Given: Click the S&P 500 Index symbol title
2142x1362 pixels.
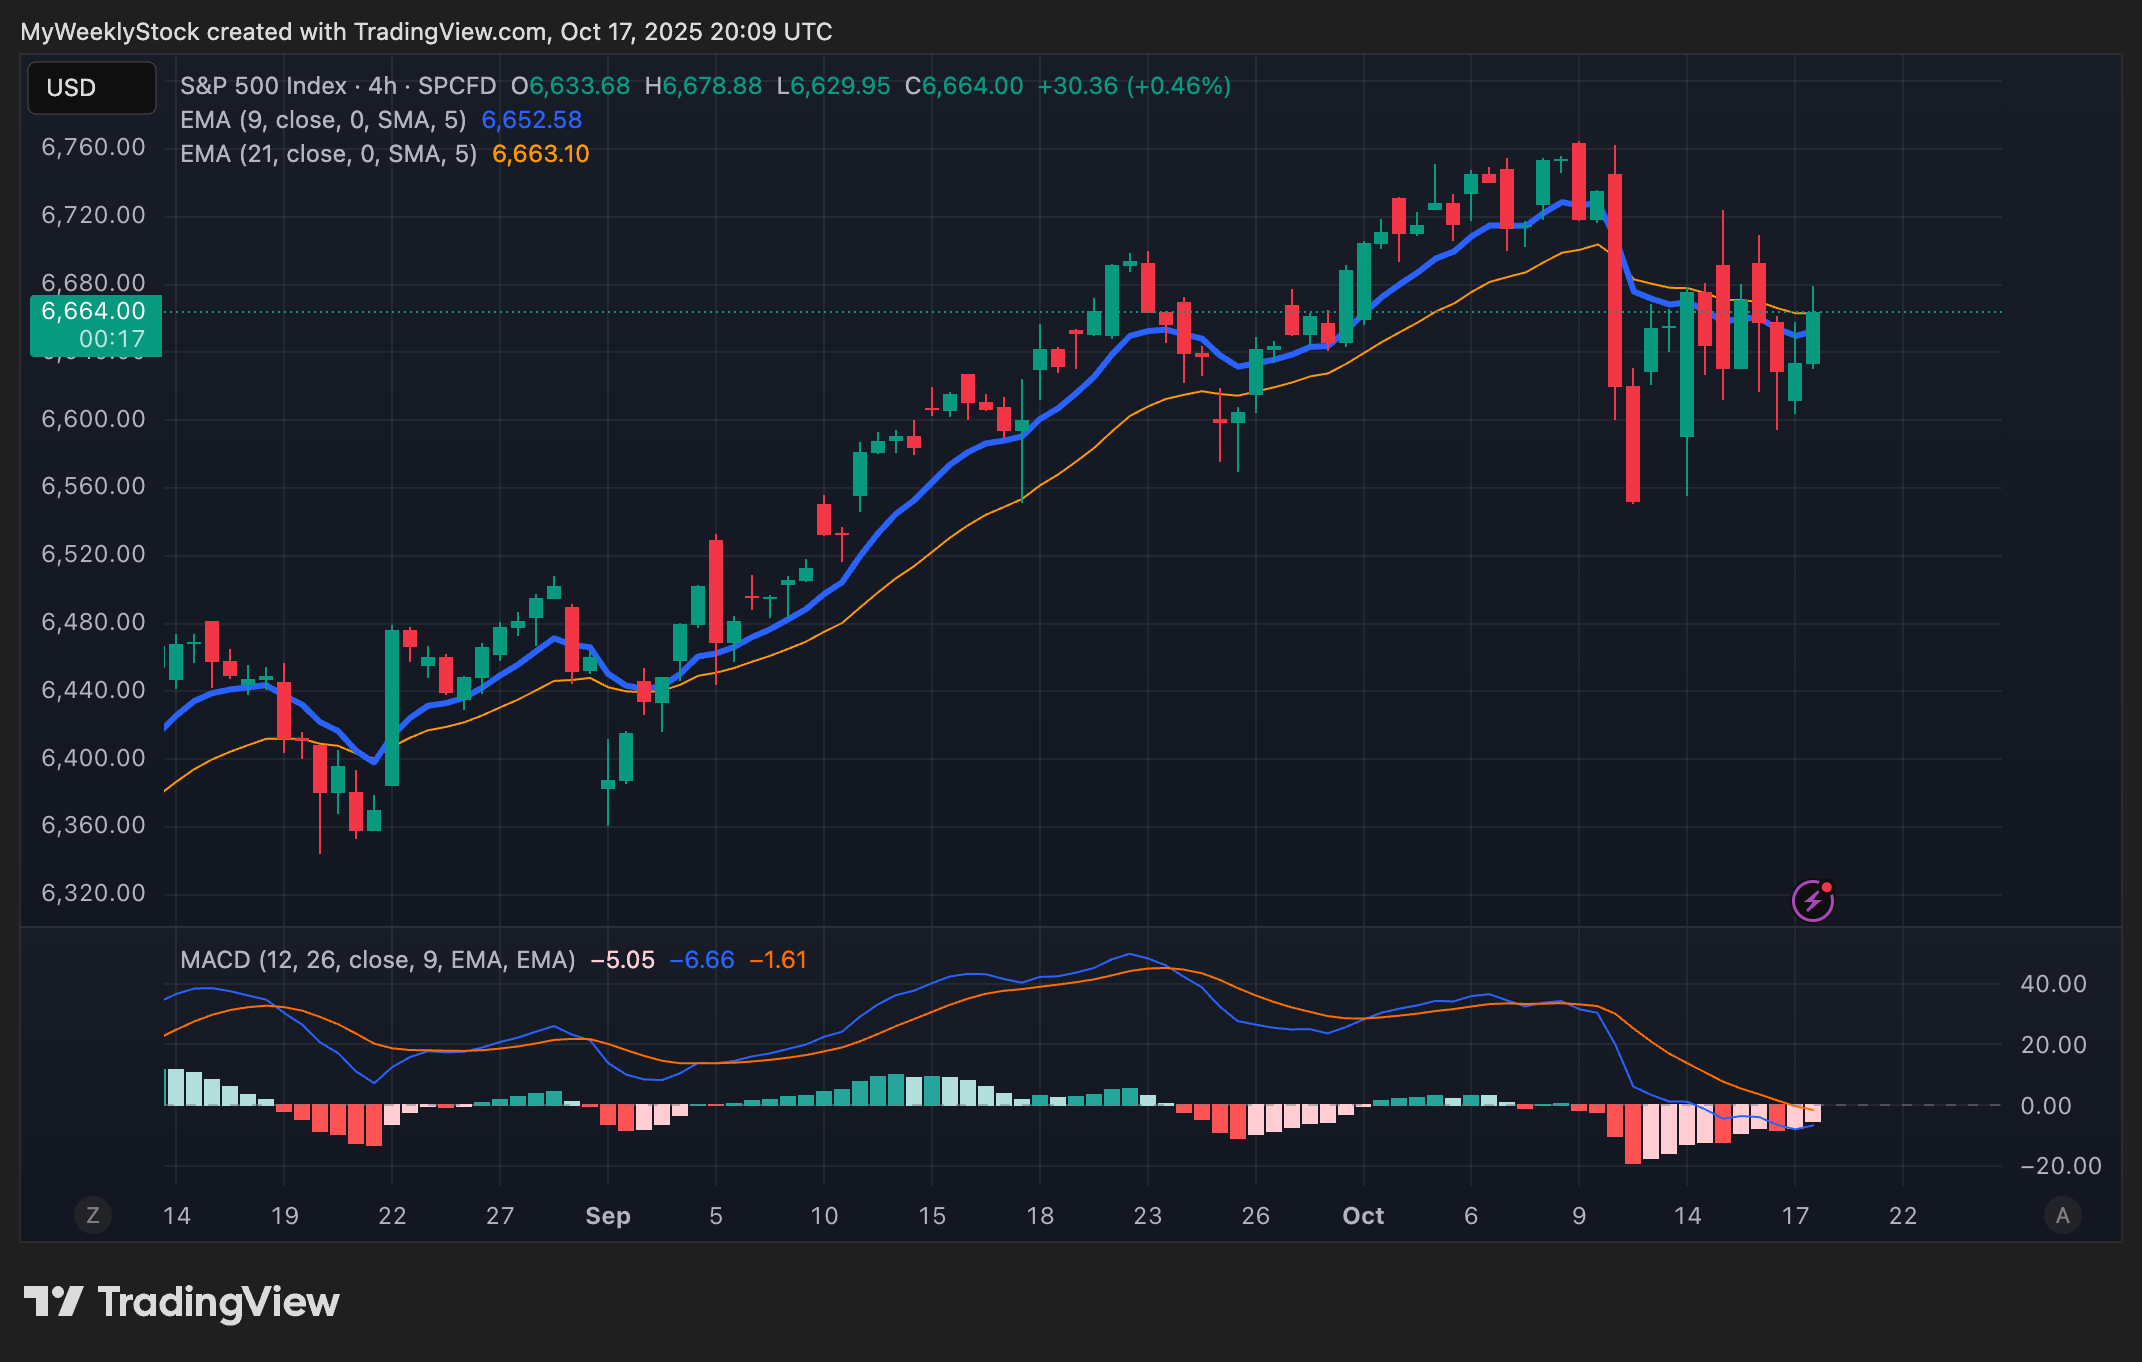Looking at the screenshot, I should tap(263, 86).
